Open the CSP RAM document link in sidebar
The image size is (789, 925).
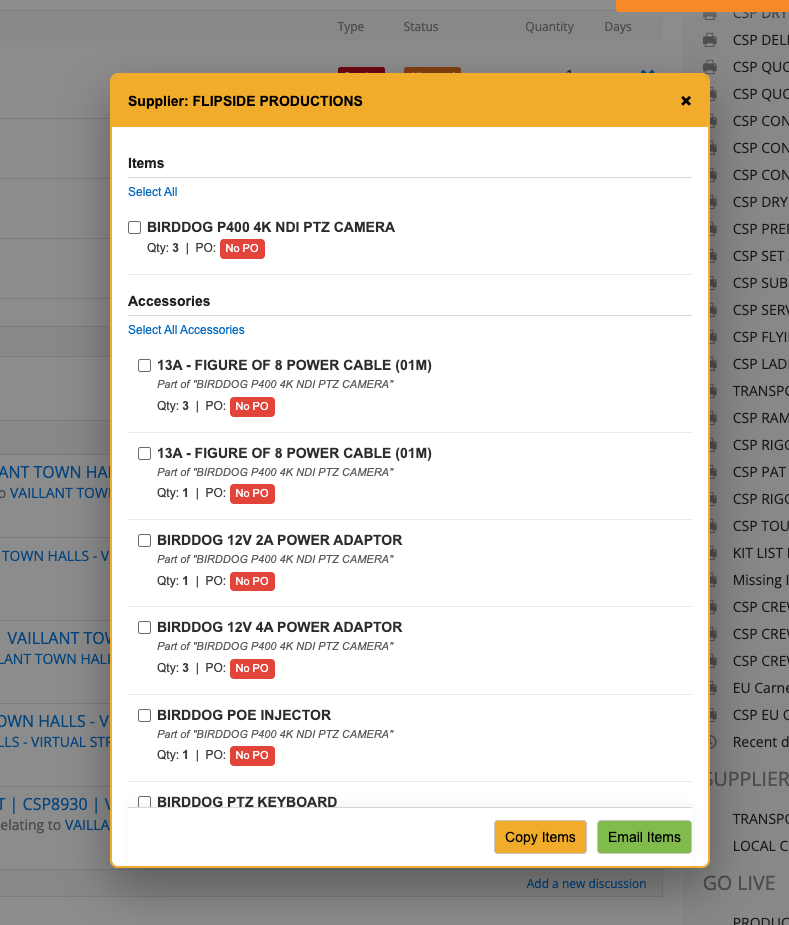(x=761, y=418)
